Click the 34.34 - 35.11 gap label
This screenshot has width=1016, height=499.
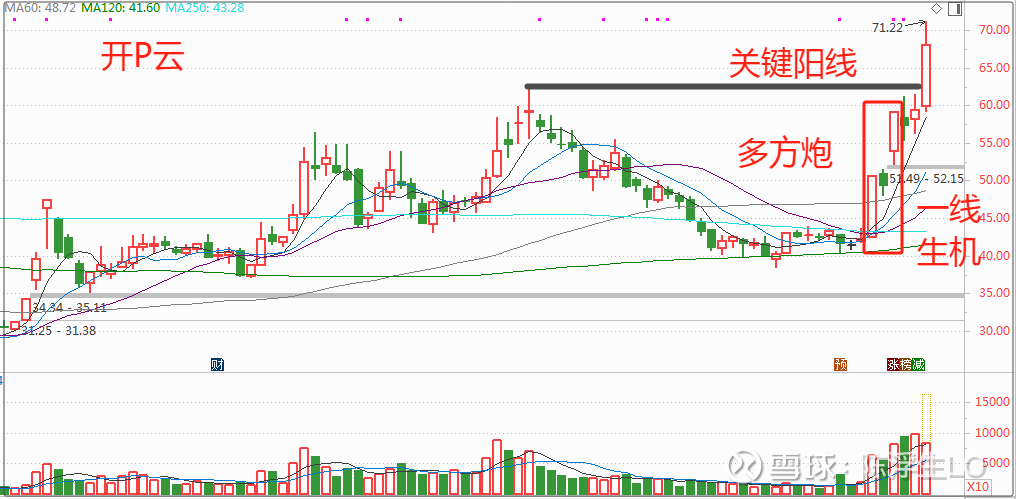[70, 308]
